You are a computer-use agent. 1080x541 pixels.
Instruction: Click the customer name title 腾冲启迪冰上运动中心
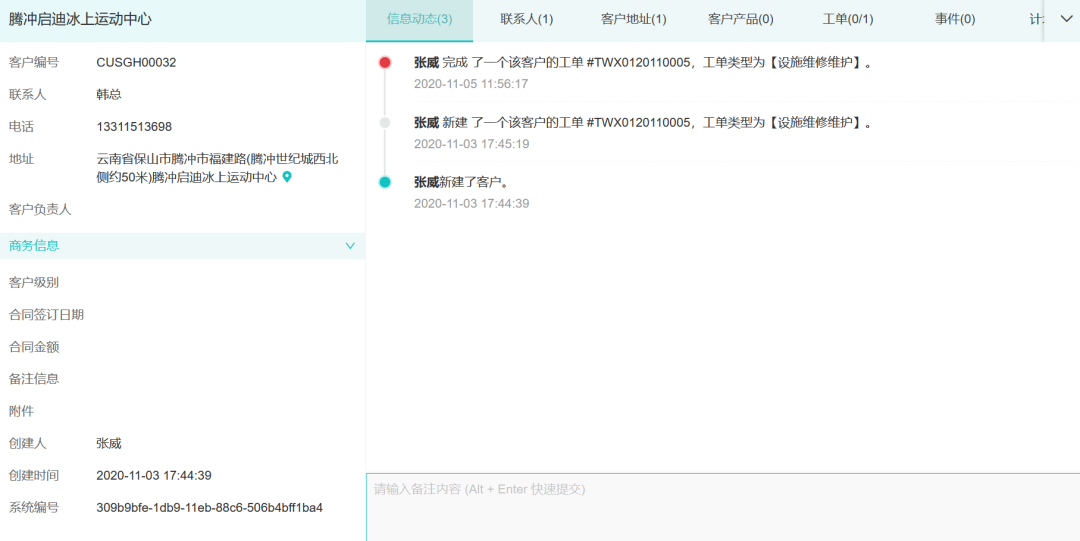pos(81,19)
